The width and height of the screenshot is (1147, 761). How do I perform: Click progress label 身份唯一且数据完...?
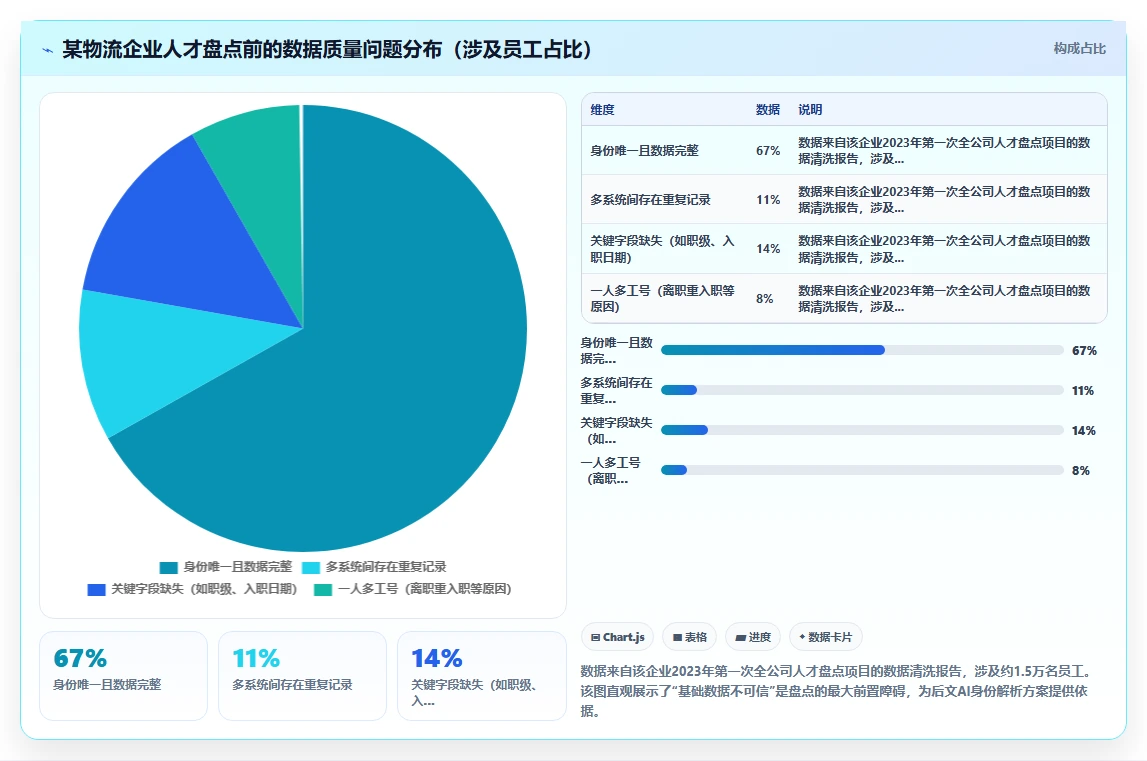pos(617,350)
